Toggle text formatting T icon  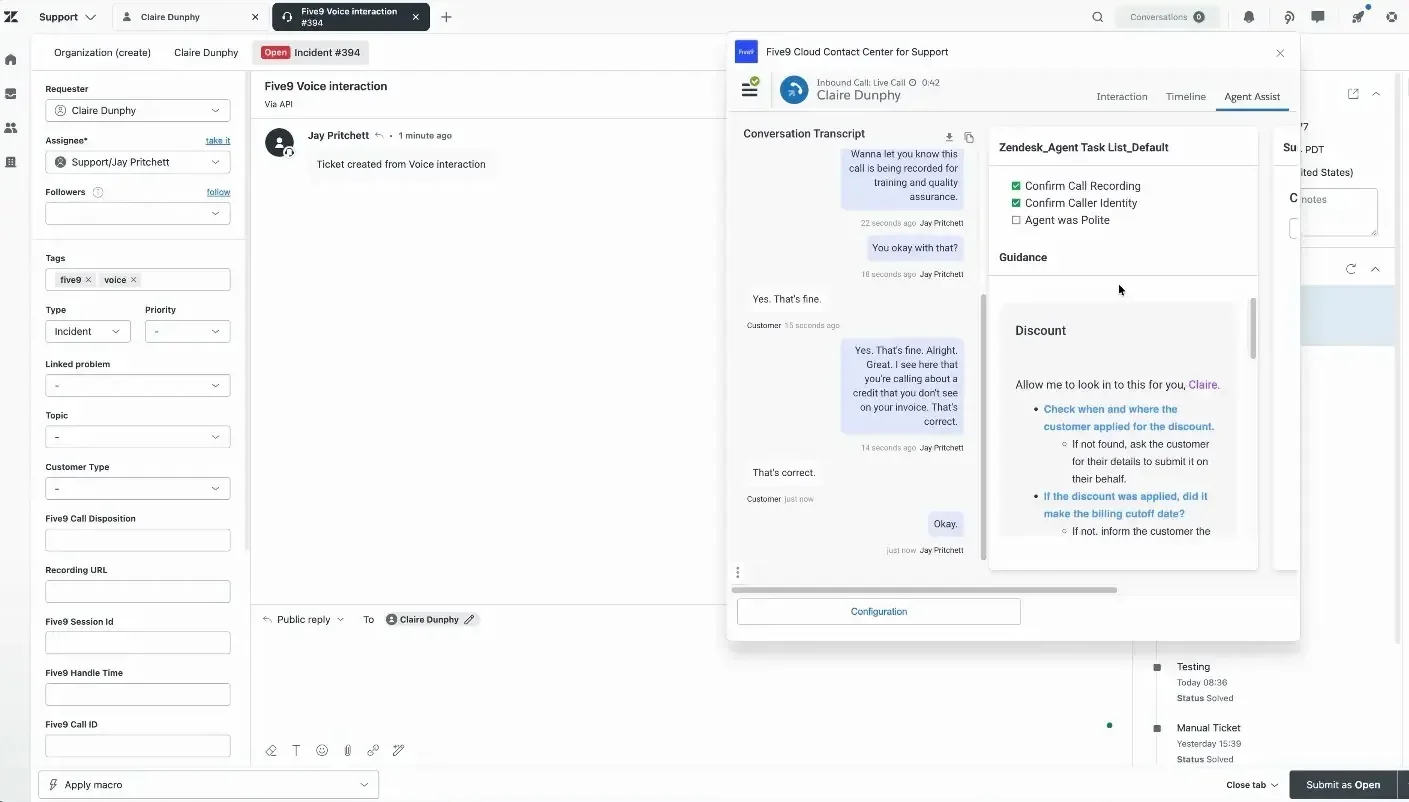point(296,750)
